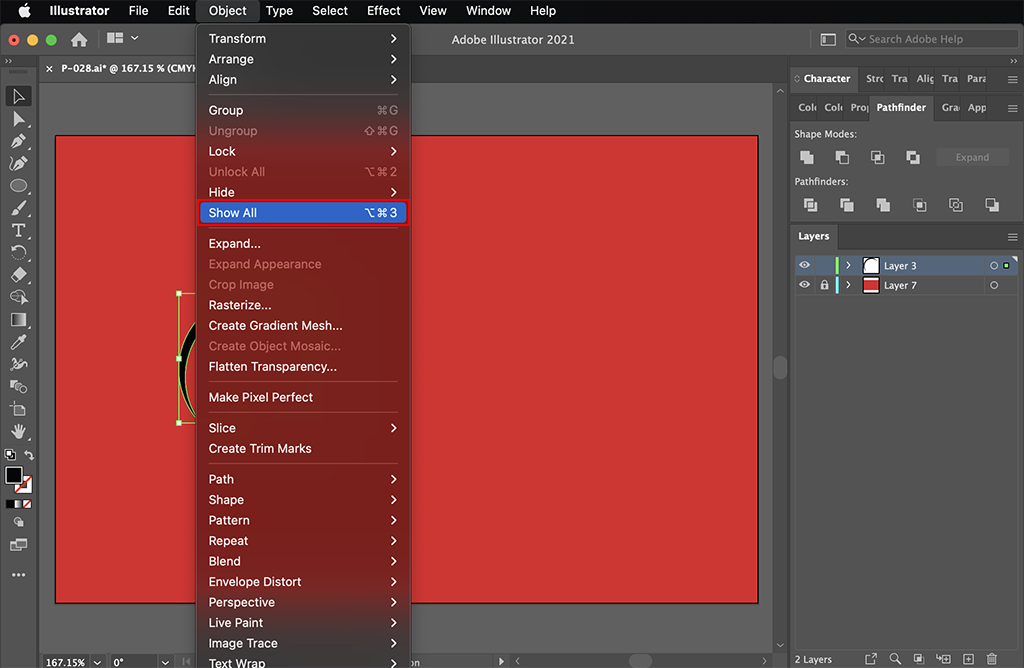This screenshot has width=1024, height=668.
Task: Open the Apple menu
Action: [x=24, y=10]
